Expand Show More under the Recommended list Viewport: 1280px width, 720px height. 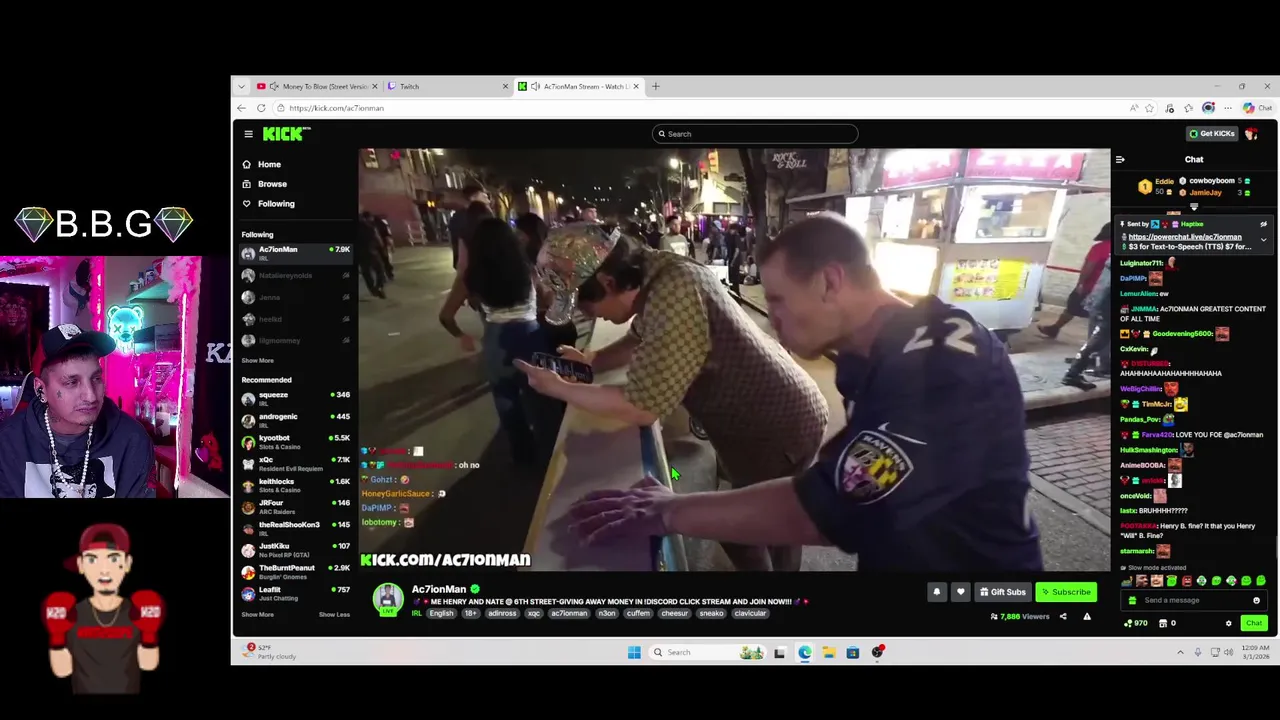[x=257, y=615]
